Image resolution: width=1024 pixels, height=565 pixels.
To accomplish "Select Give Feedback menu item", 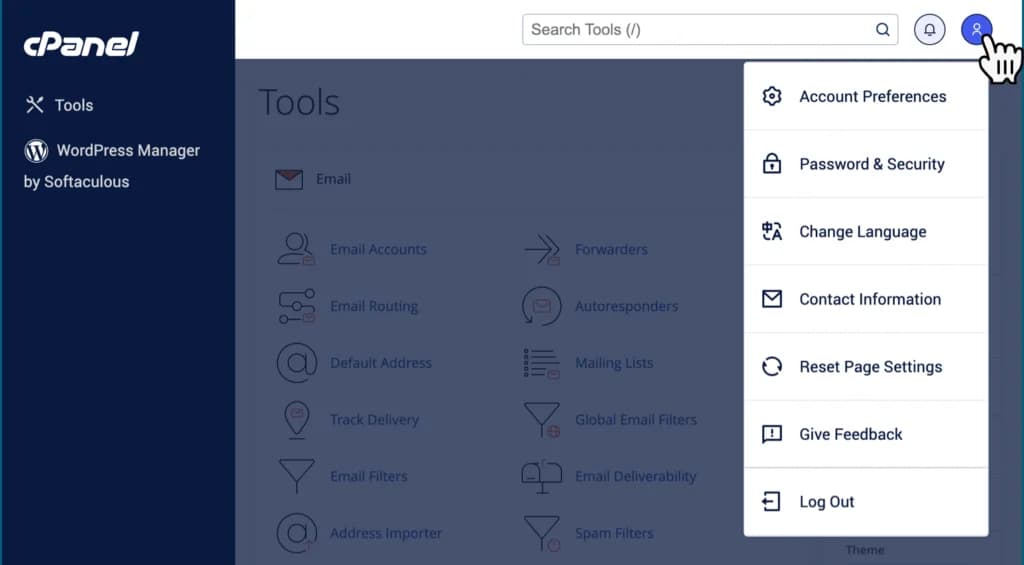I will click(x=866, y=434).
